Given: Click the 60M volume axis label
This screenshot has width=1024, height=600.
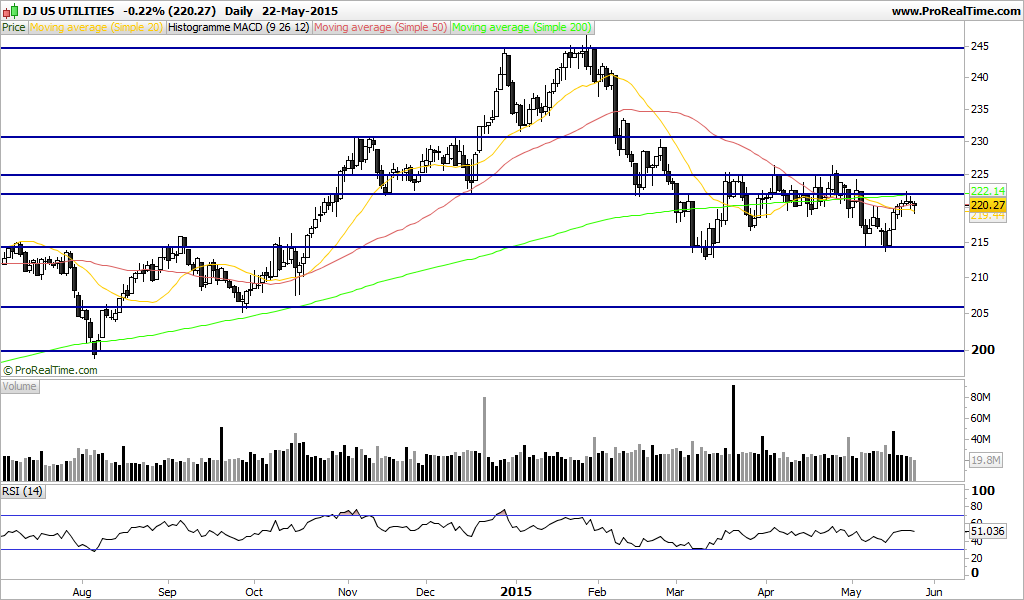Looking at the screenshot, I should 981,418.
